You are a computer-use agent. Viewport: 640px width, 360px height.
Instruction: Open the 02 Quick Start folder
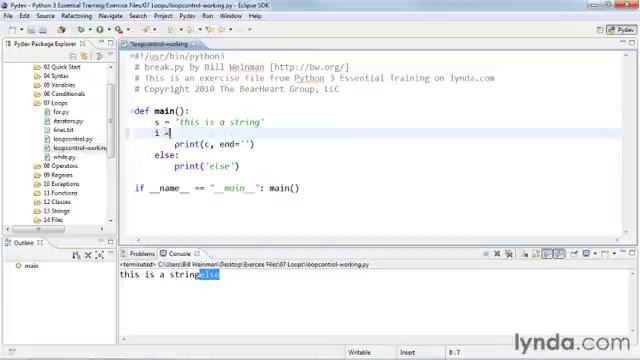pyautogui.click(x=62, y=67)
